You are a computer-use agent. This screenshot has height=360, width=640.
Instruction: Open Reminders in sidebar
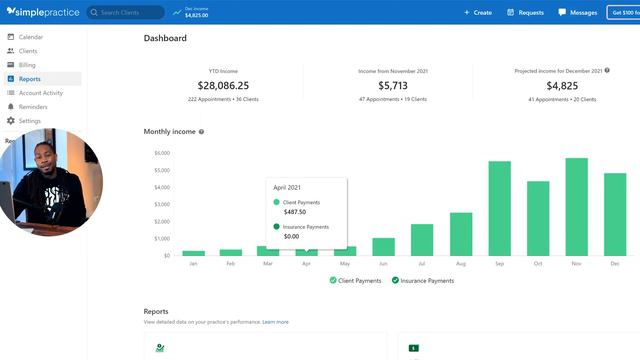click(33, 107)
